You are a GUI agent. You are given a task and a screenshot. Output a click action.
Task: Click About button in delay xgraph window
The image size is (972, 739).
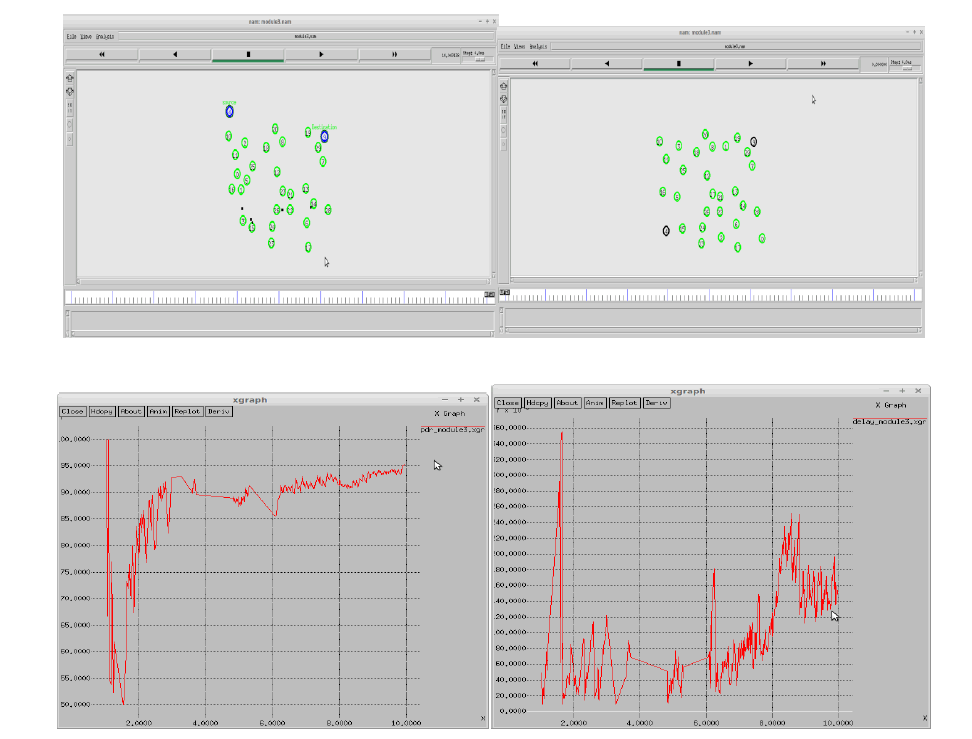pyautogui.click(x=567, y=402)
